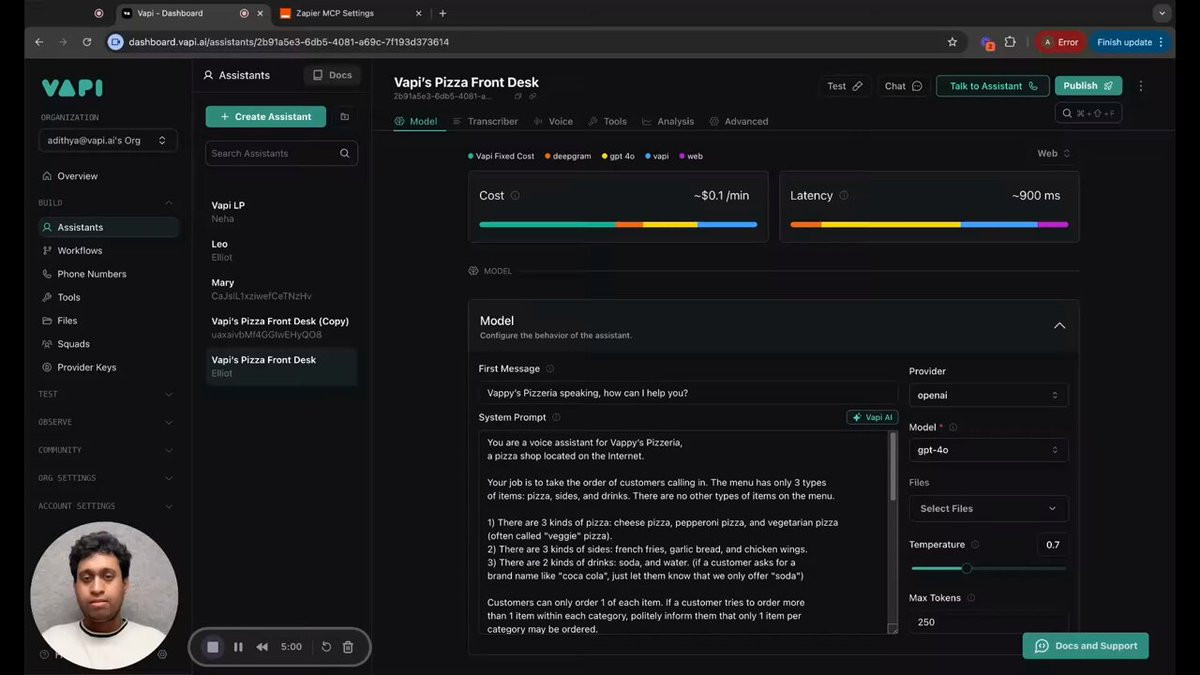Image resolution: width=1200 pixels, height=675 pixels.
Task: Click the Latency info icon
Action: click(x=844, y=196)
